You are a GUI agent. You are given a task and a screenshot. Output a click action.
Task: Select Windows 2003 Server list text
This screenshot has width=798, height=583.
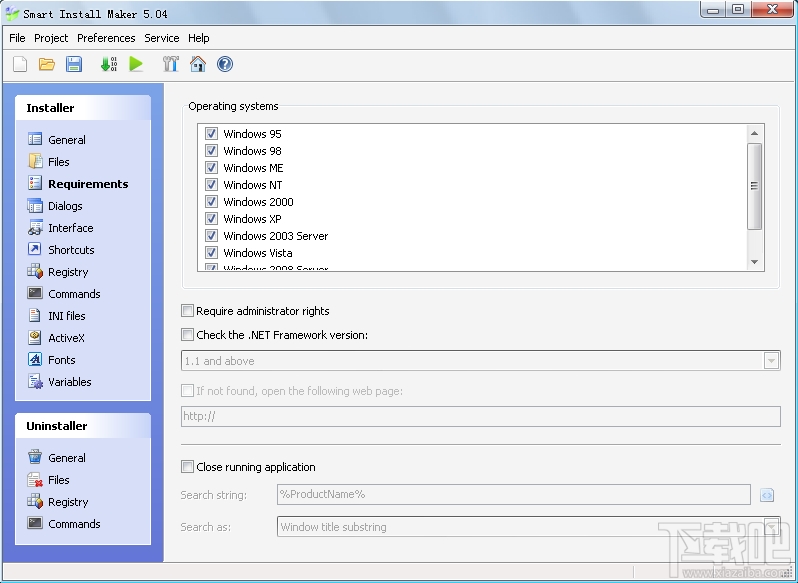tap(275, 236)
